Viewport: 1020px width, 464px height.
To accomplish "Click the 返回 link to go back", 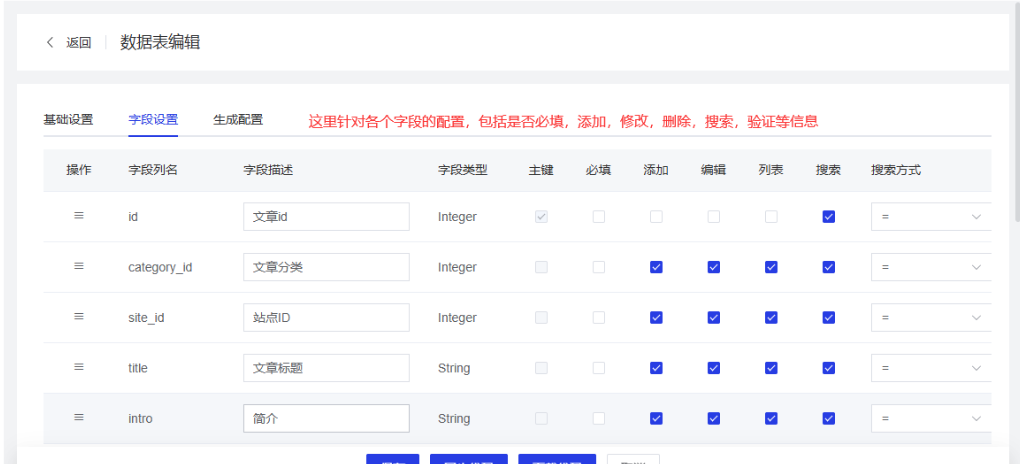I will 79,43.
